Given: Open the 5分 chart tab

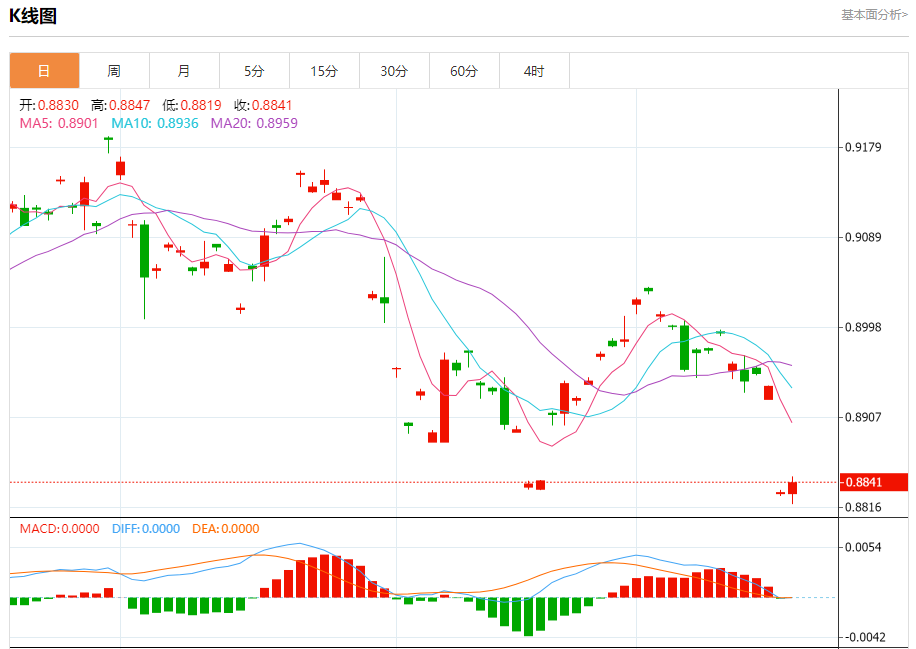Looking at the screenshot, I should click(255, 71).
